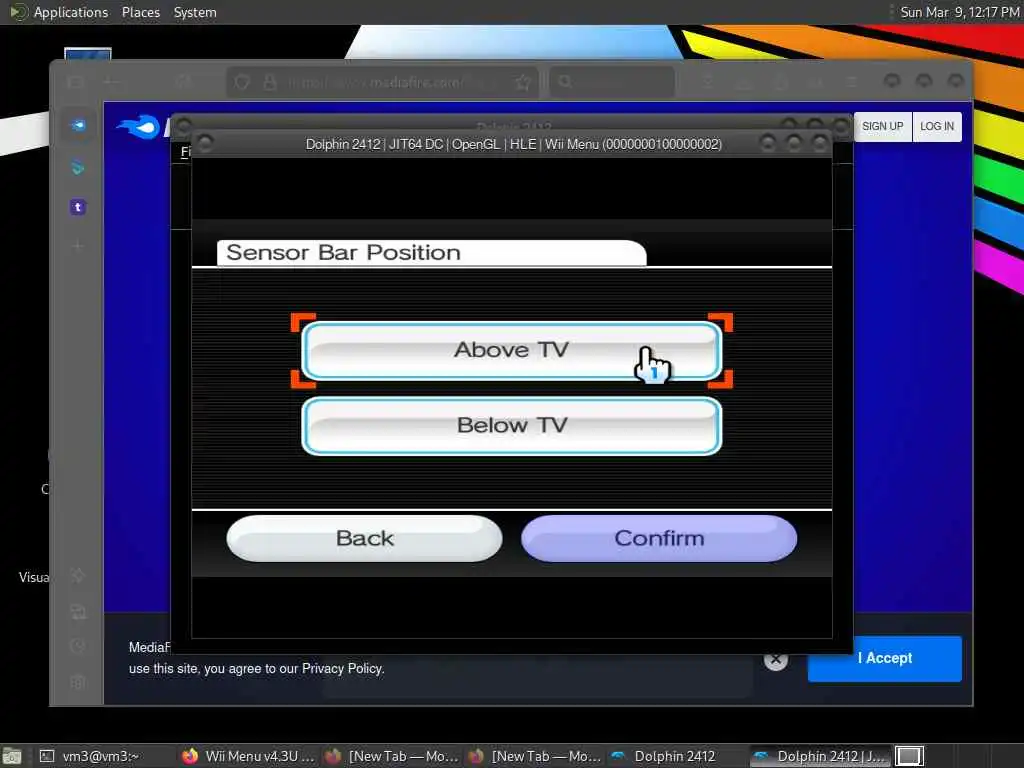Screen dimensions: 1024x768
Task: Switch to Wii Menu v4.3U taskbar window
Action: [249, 756]
